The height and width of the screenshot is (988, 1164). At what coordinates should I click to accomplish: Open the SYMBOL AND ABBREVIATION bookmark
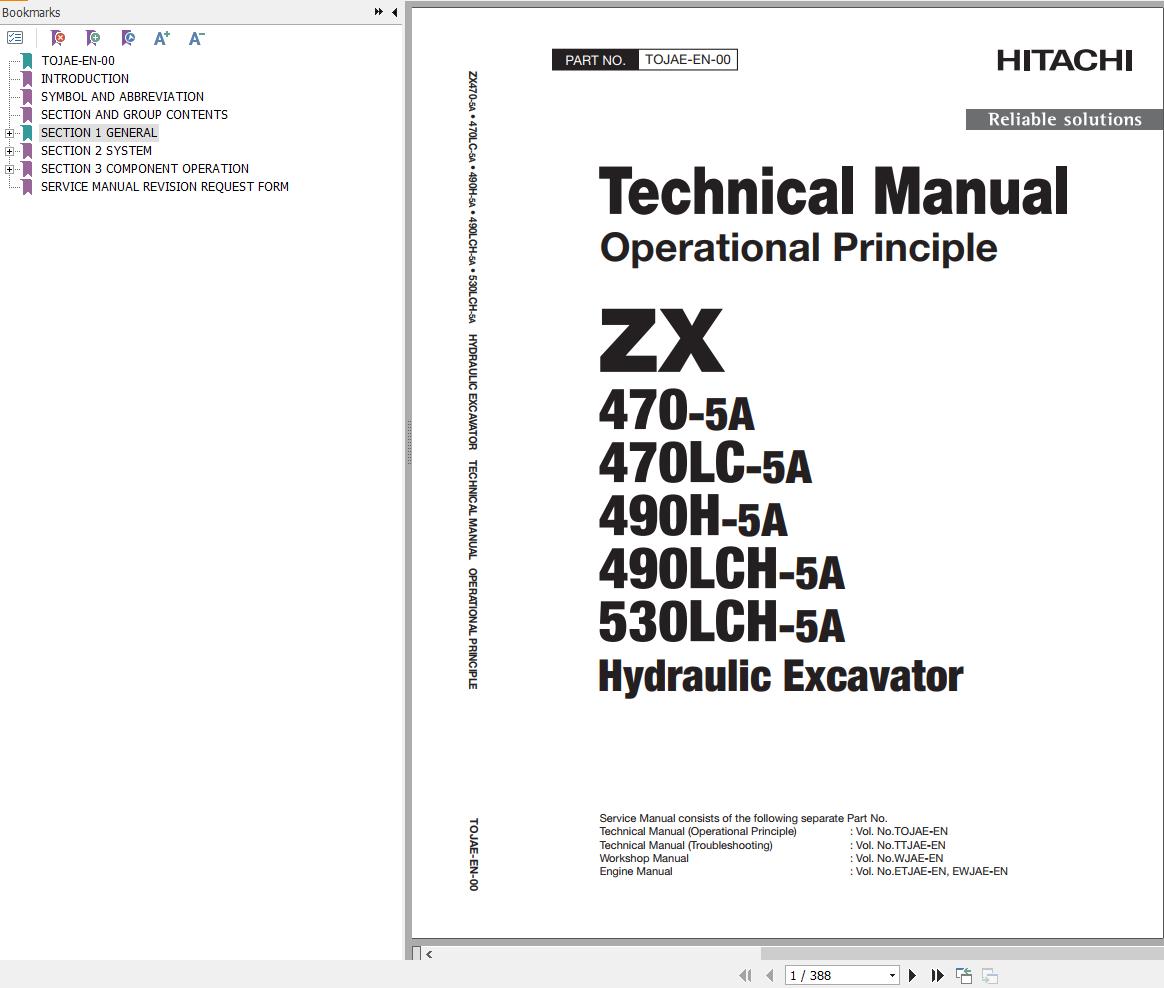point(122,96)
